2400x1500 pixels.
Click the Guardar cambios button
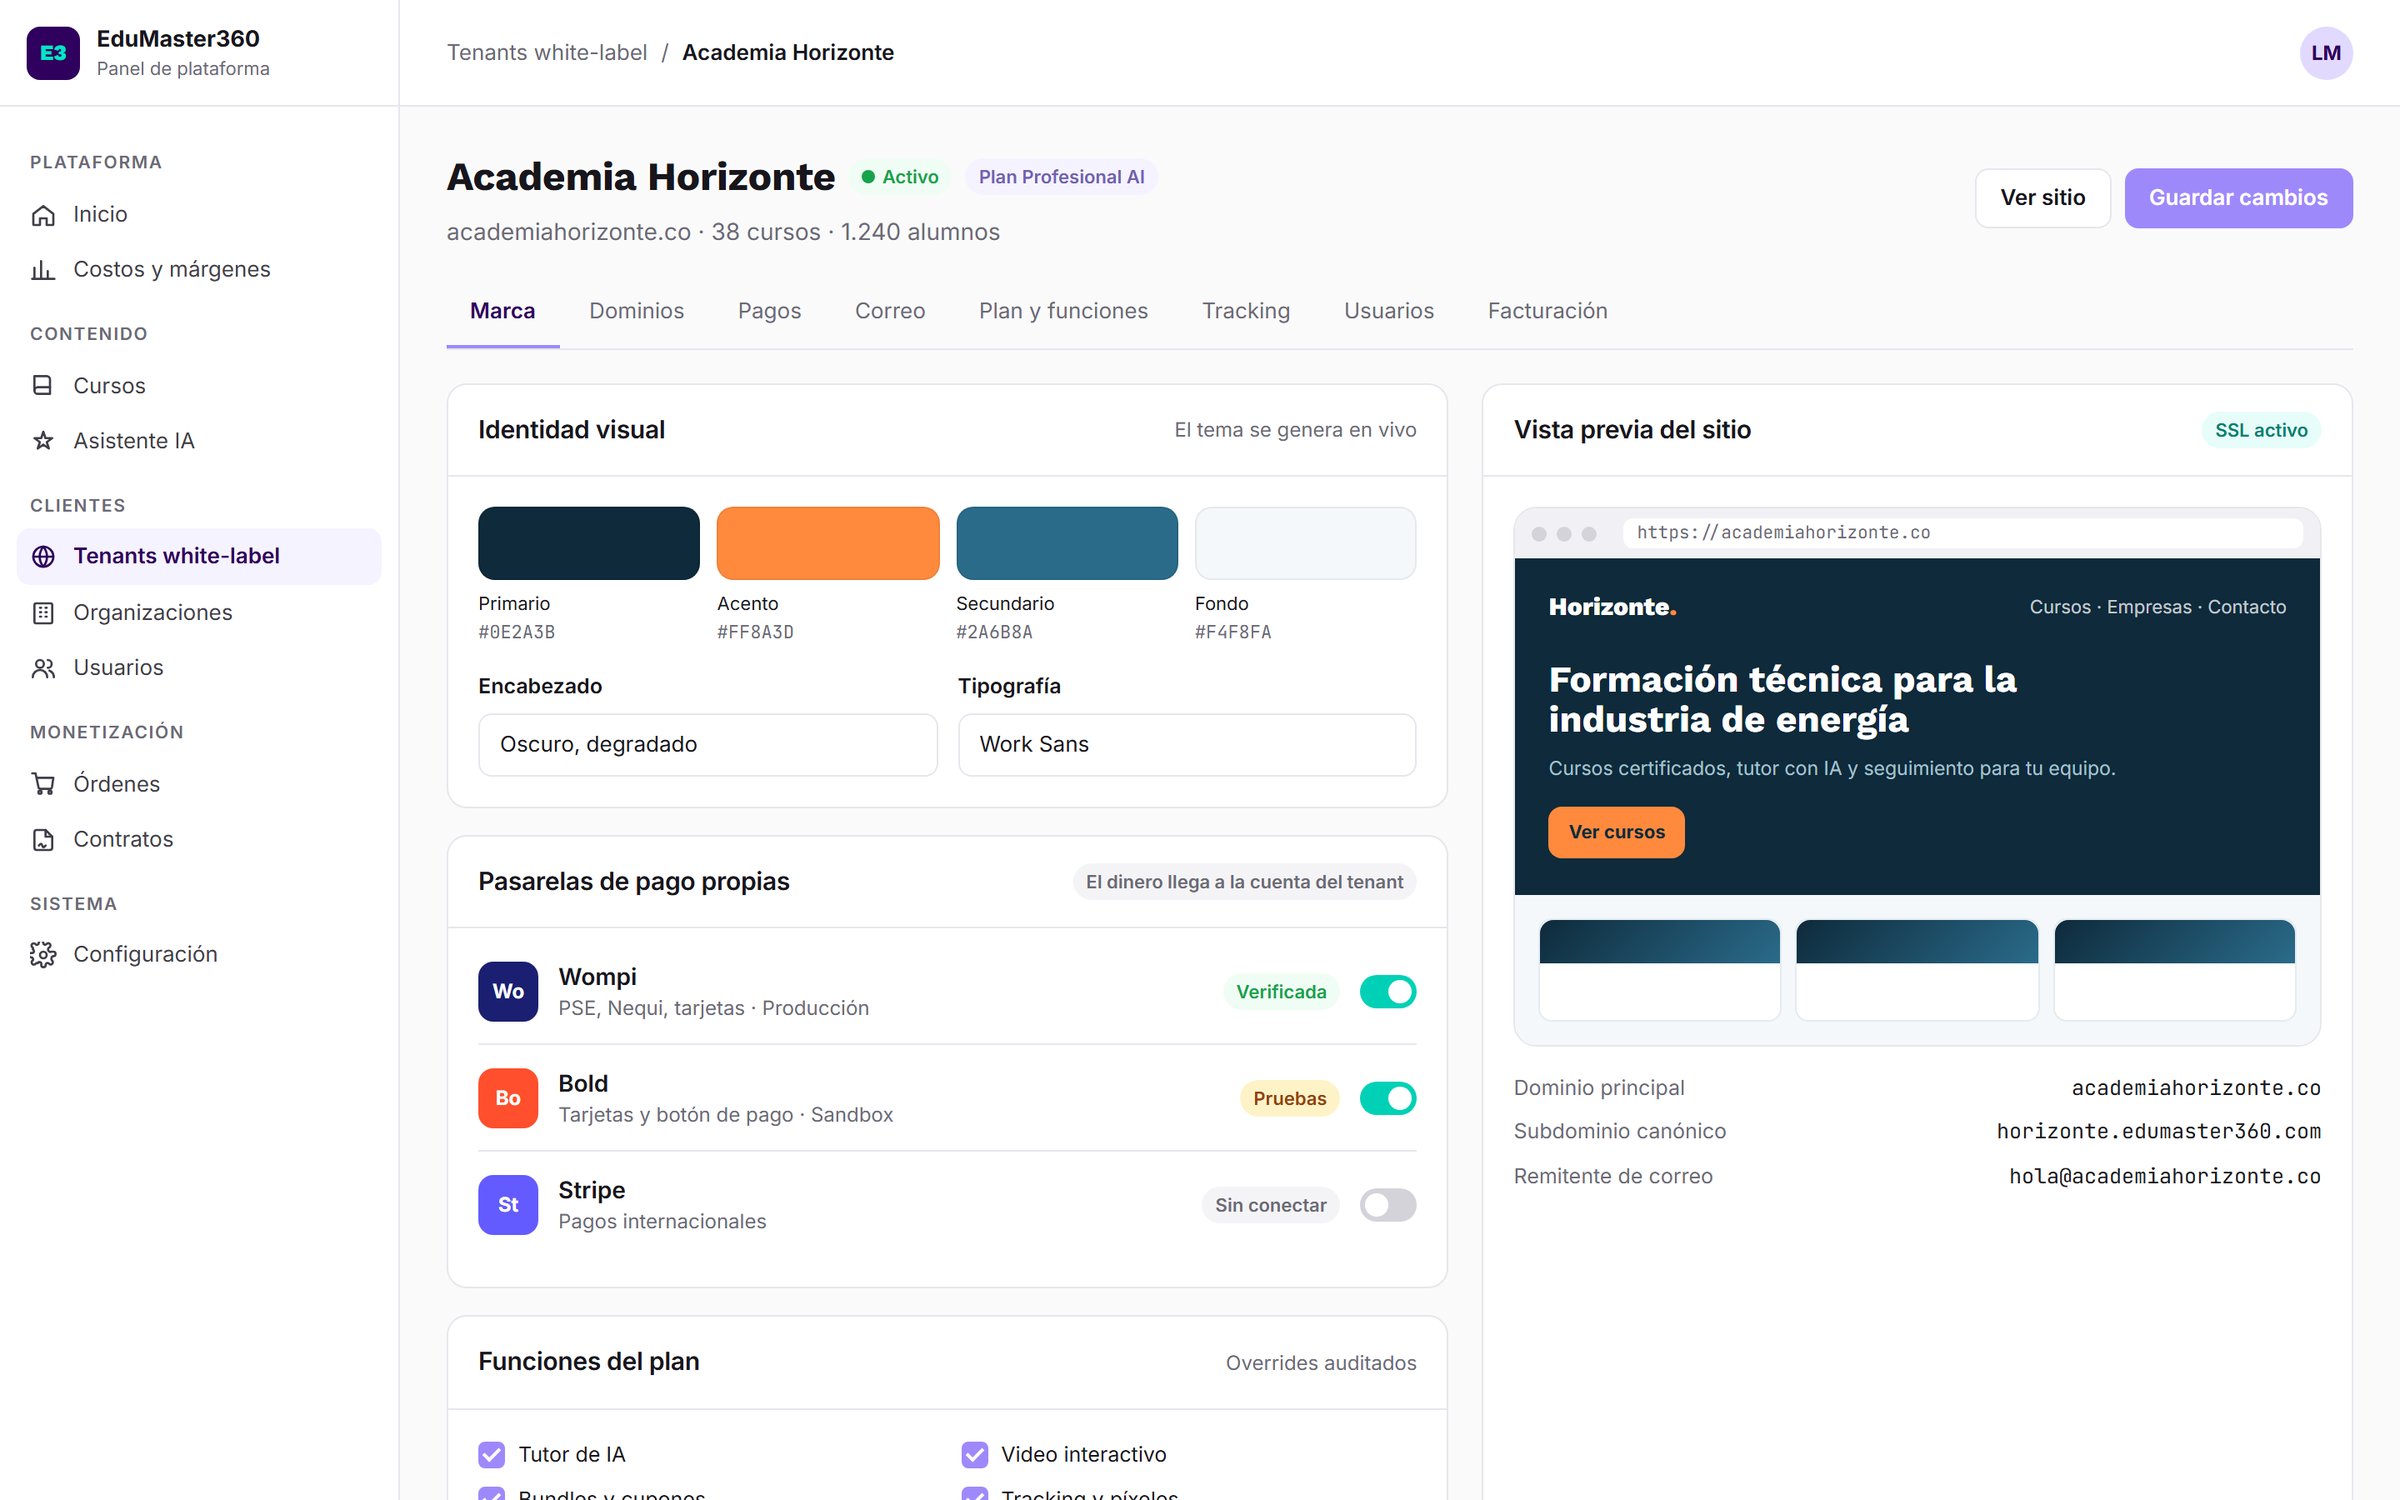coord(2238,198)
